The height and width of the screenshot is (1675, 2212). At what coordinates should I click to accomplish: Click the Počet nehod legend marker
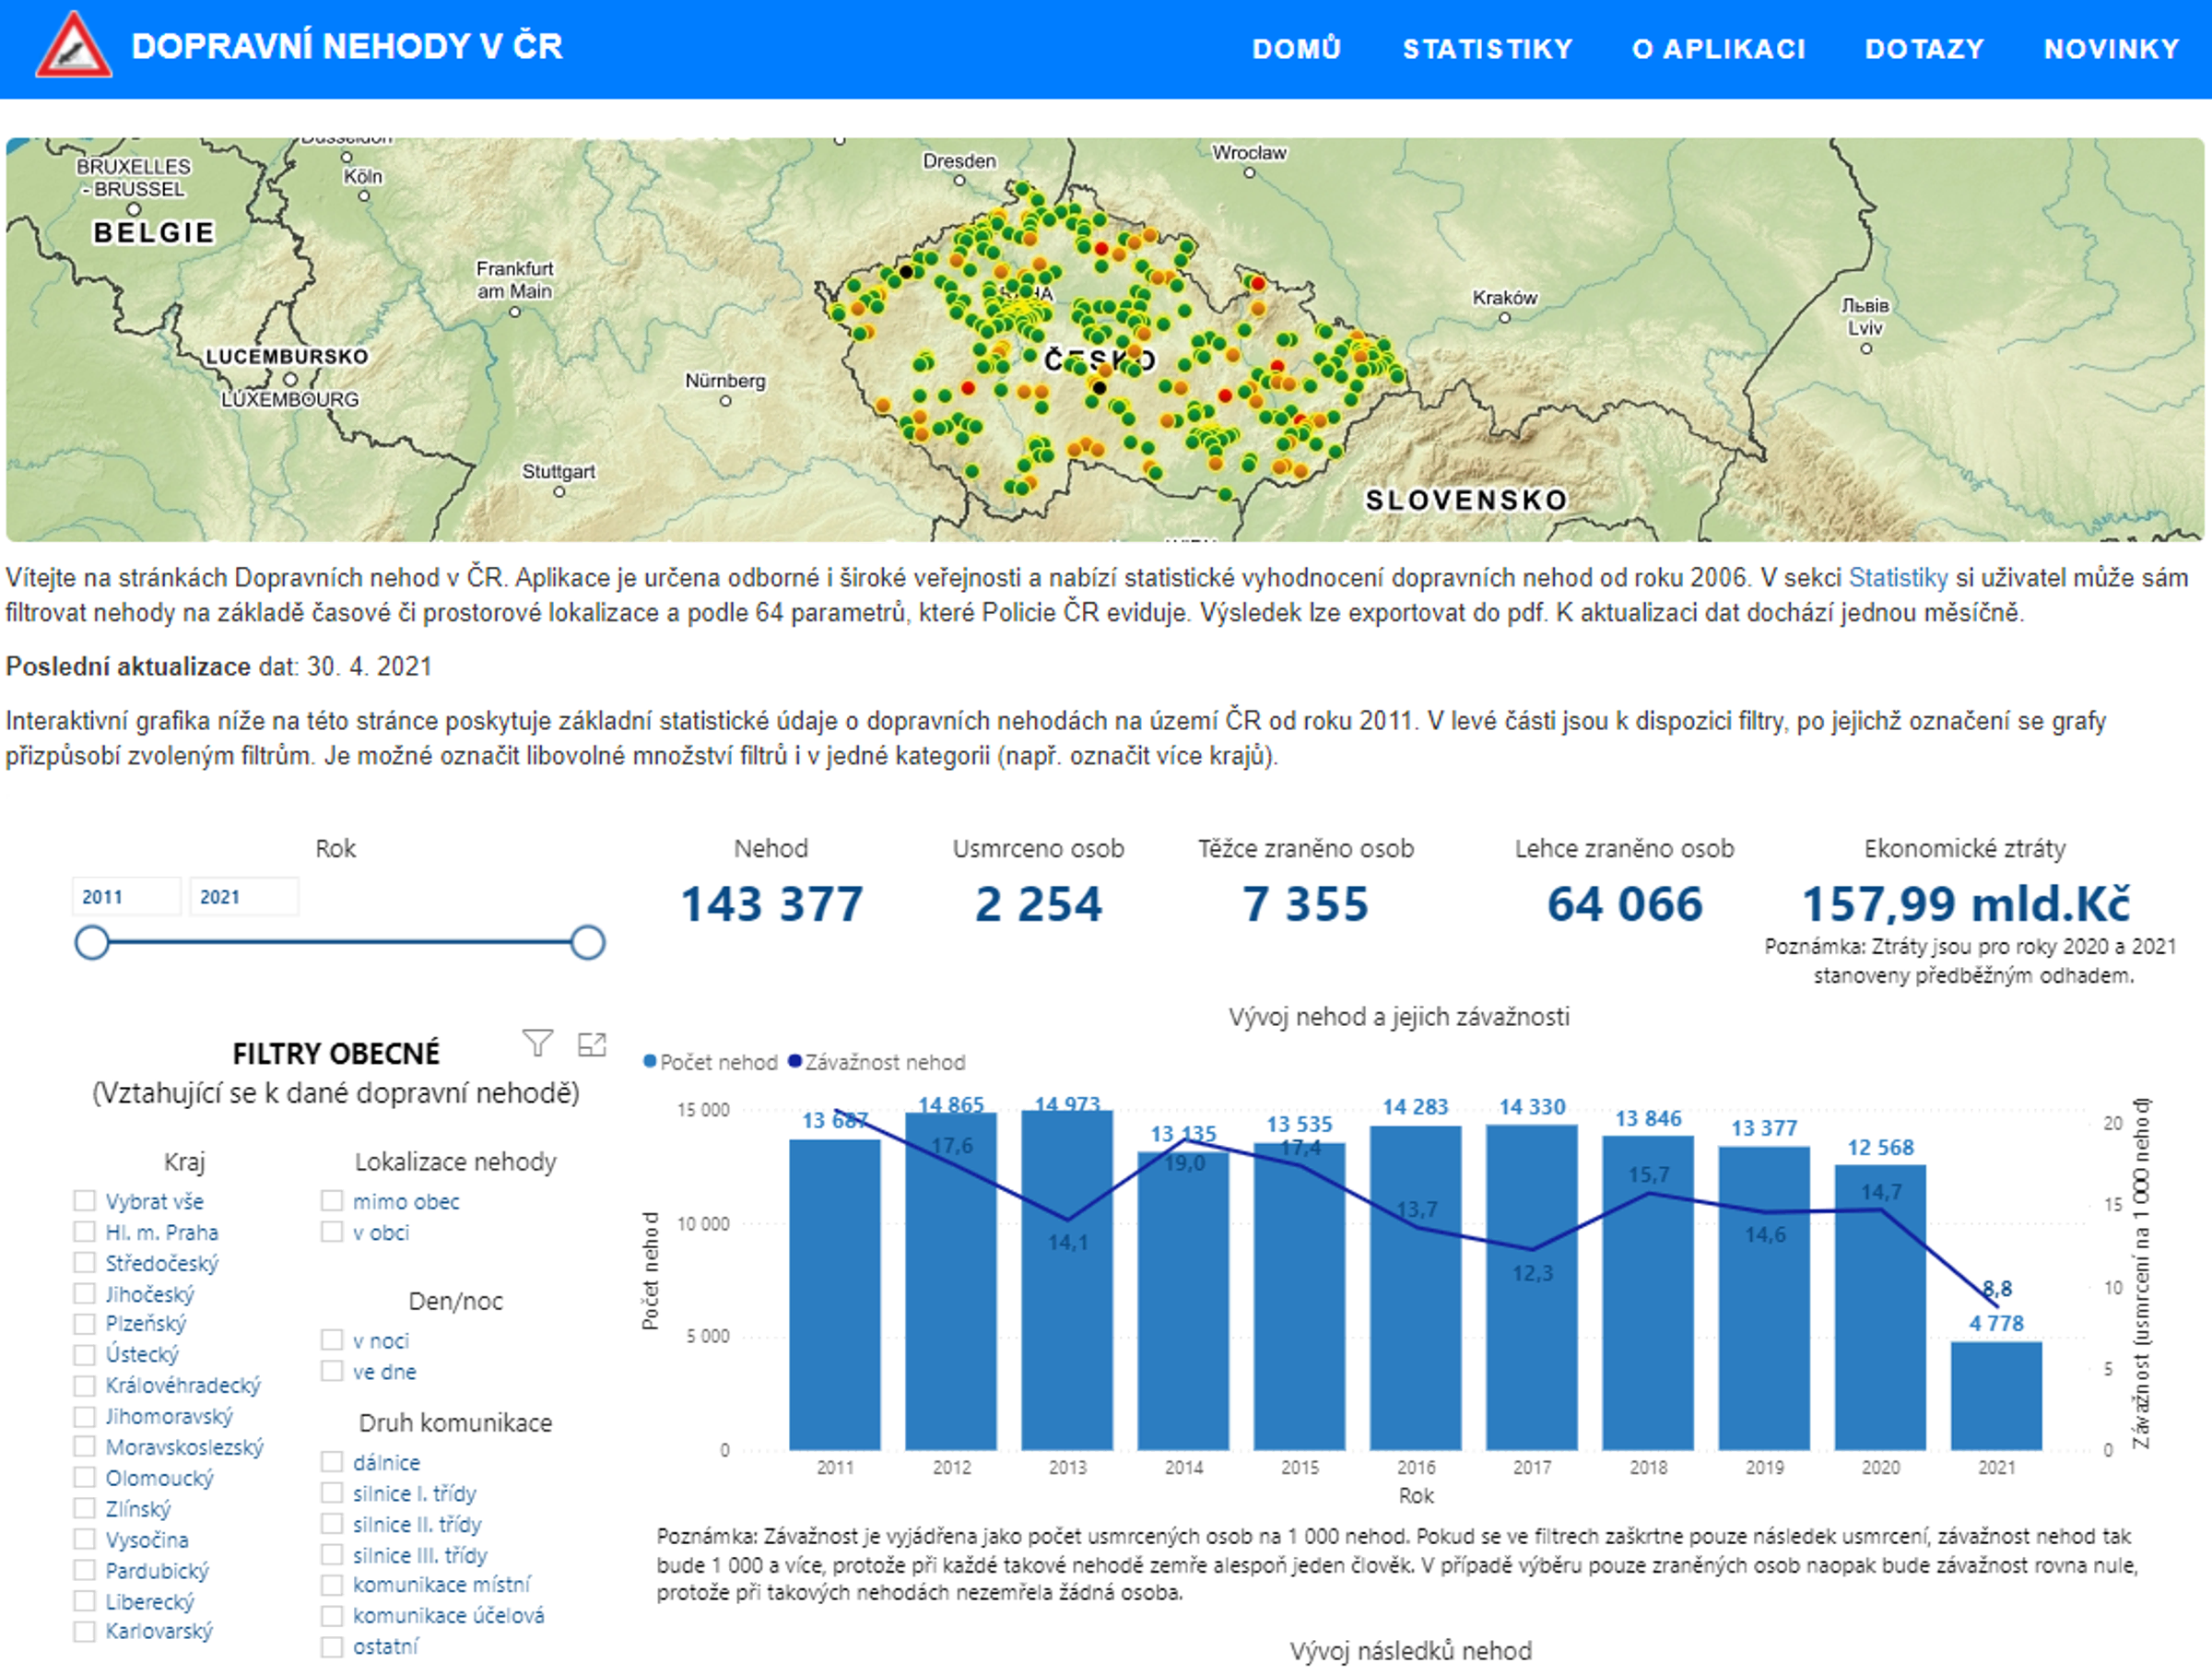pos(650,1062)
